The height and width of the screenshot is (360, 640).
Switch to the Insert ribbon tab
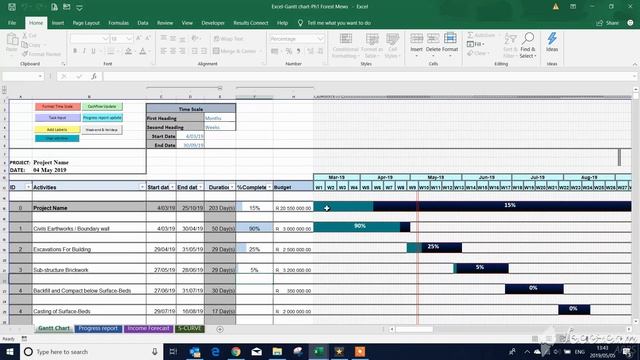(58, 23)
